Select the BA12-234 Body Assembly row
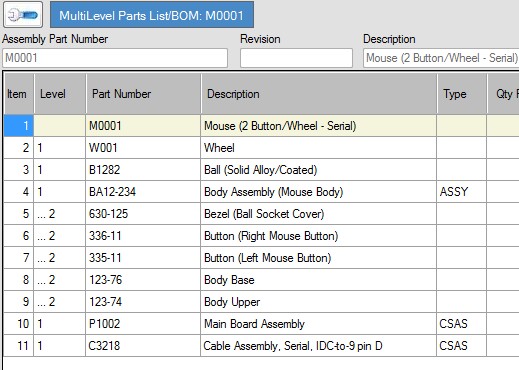The width and height of the screenshot is (519, 370). pyautogui.click(x=261, y=192)
